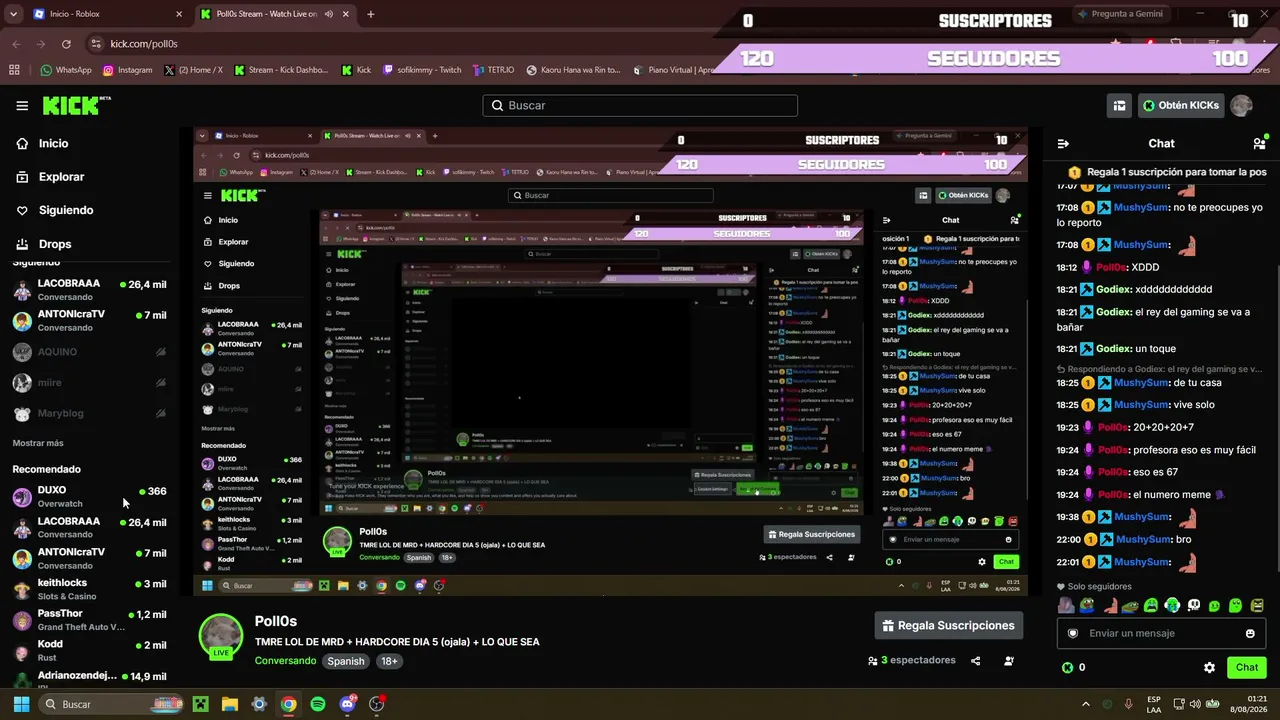Click the Kick Buscar search field
Image resolution: width=1280 pixels, height=720 pixels.
tap(640, 105)
